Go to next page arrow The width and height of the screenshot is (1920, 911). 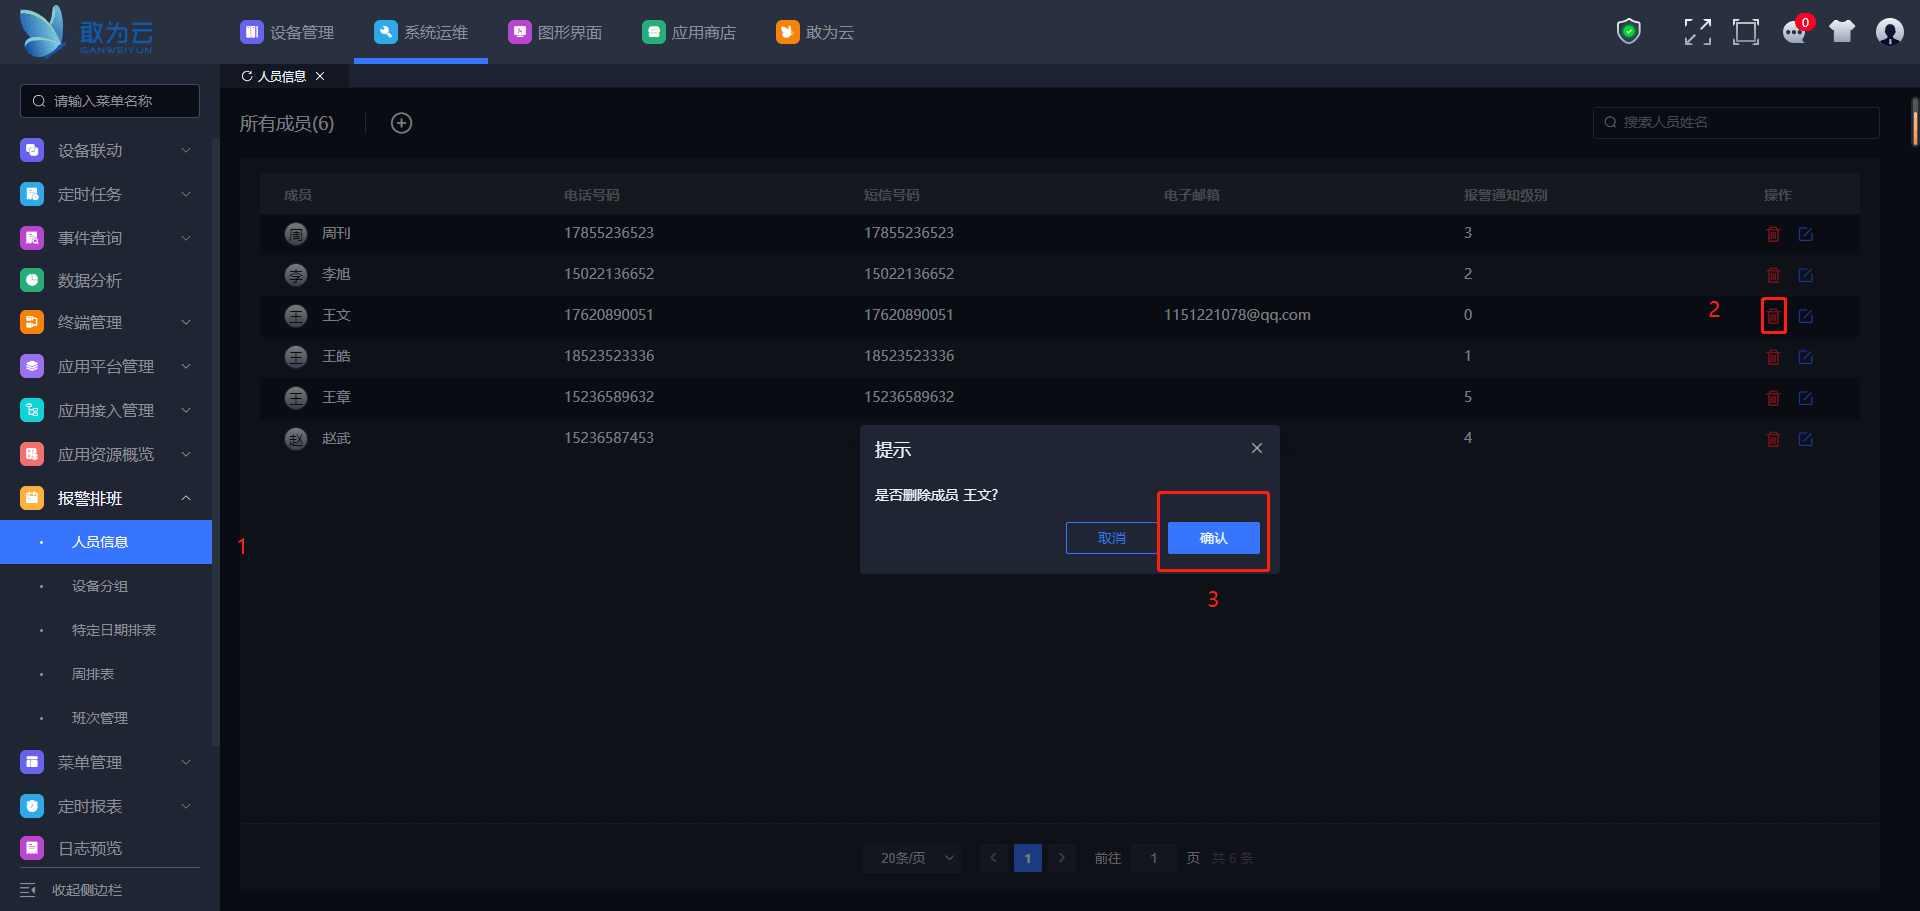(1062, 858)
